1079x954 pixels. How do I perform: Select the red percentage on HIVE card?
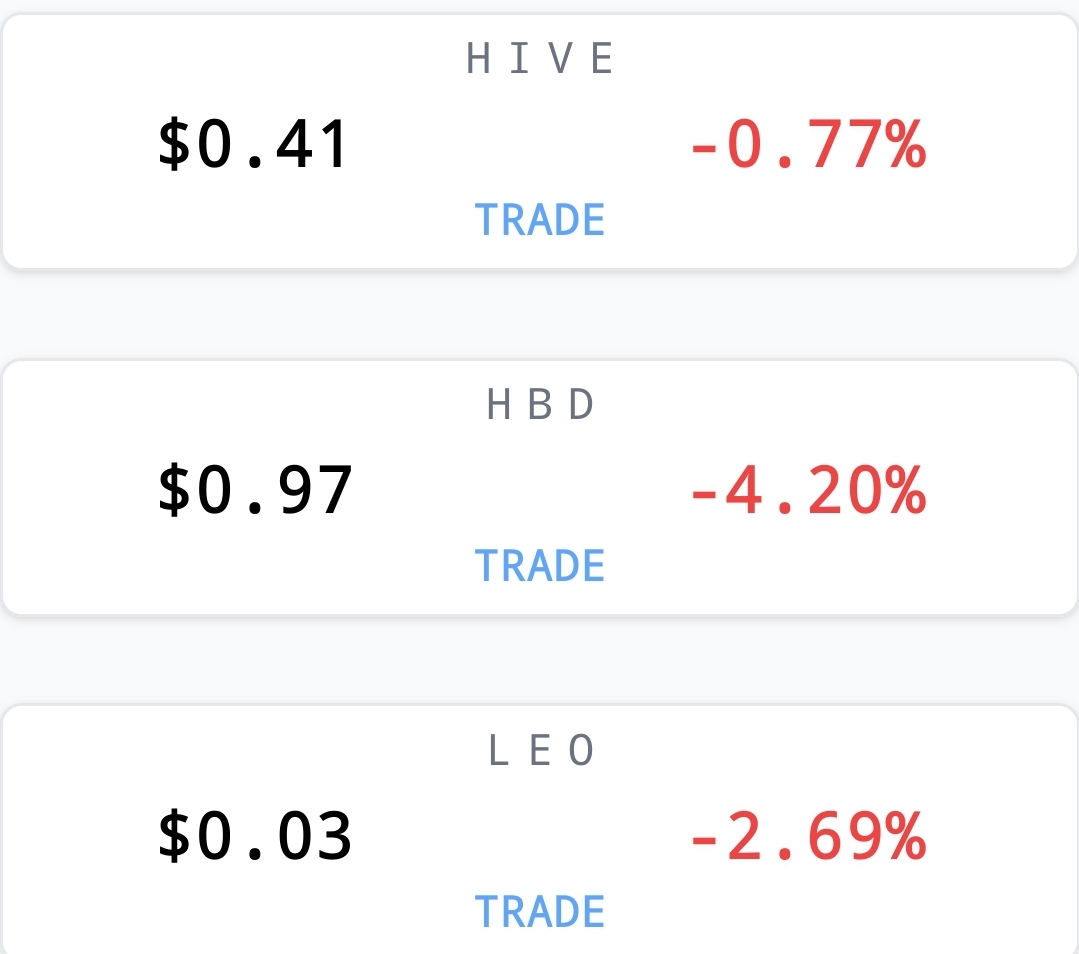pyautogui.click(x=809, y=143)
